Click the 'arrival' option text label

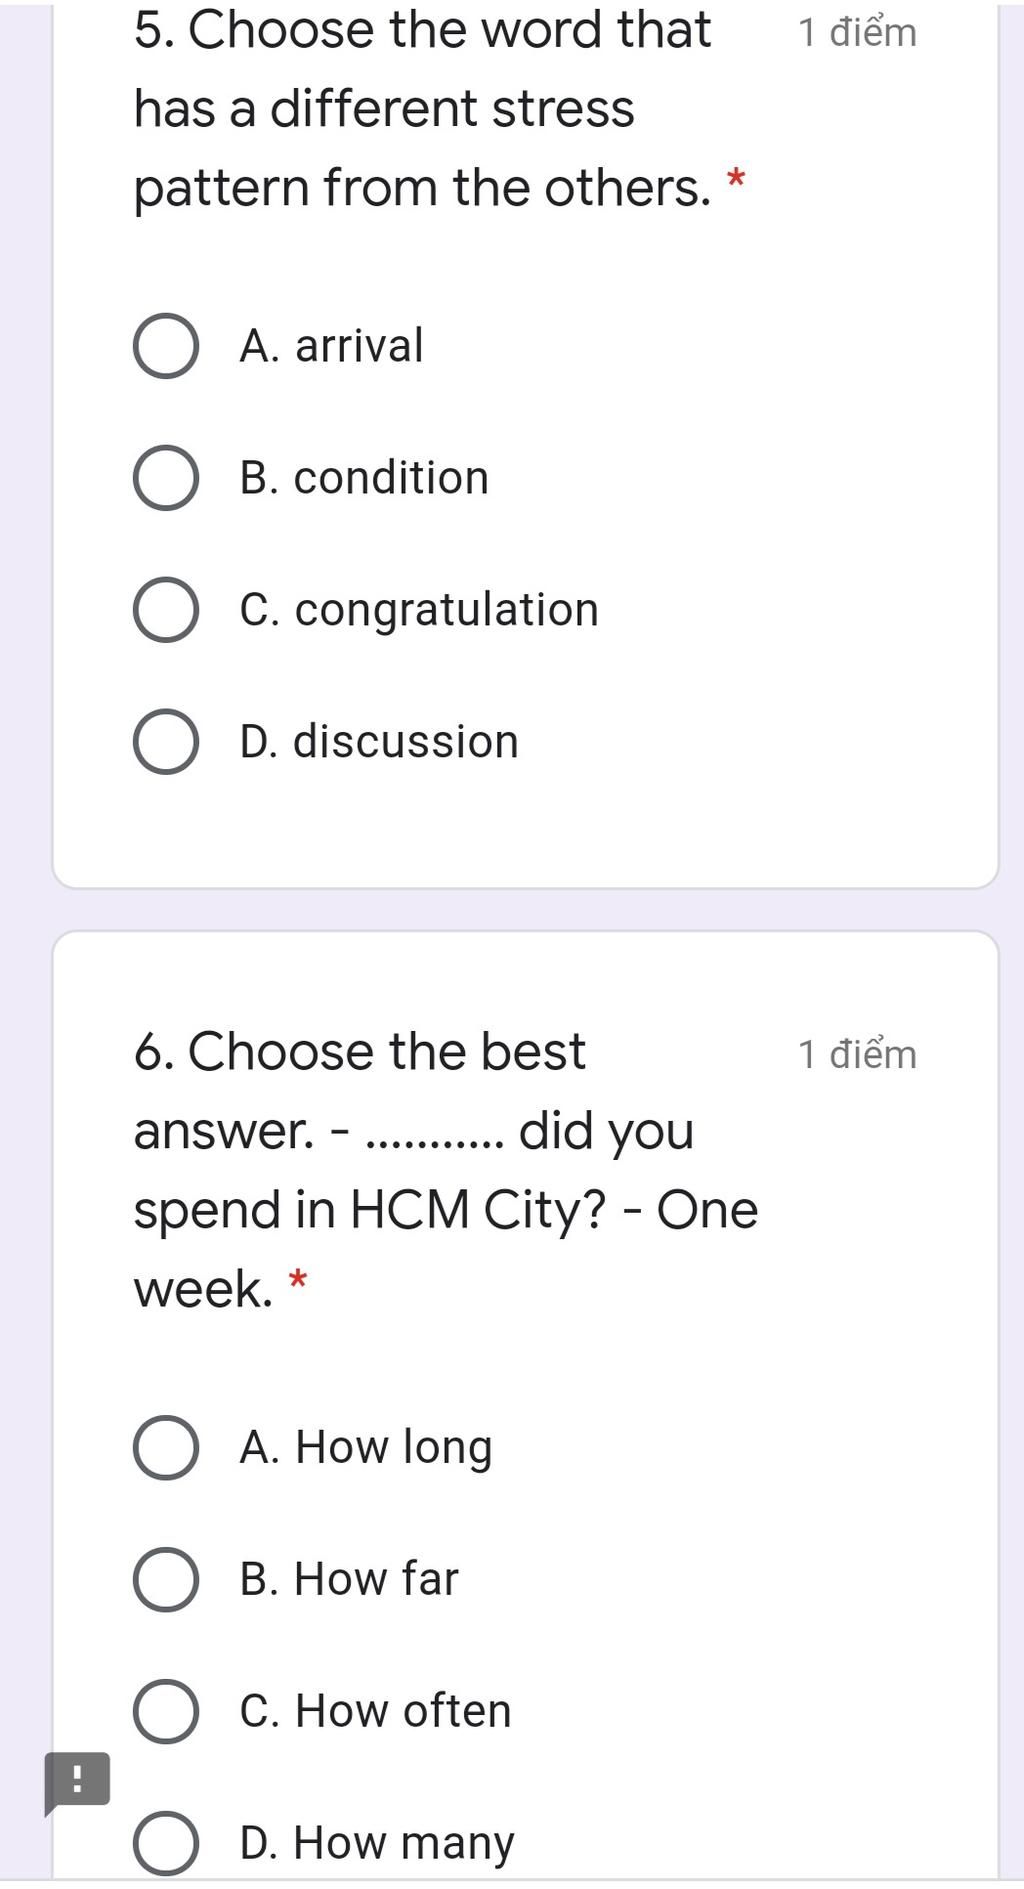(x=332, y=346)
